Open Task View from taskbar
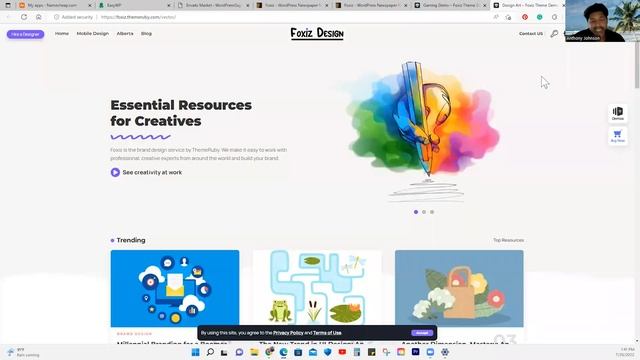 point(224,352)
